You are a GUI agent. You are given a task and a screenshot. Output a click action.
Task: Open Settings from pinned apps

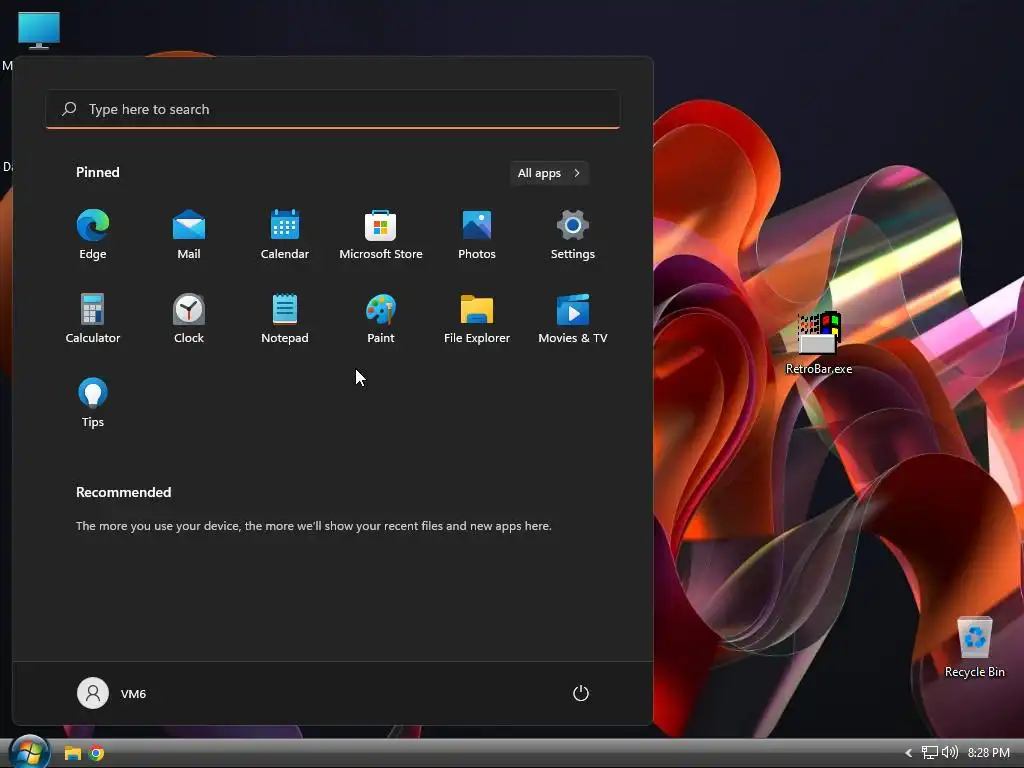pyautogui.click(x=573, y=235)
